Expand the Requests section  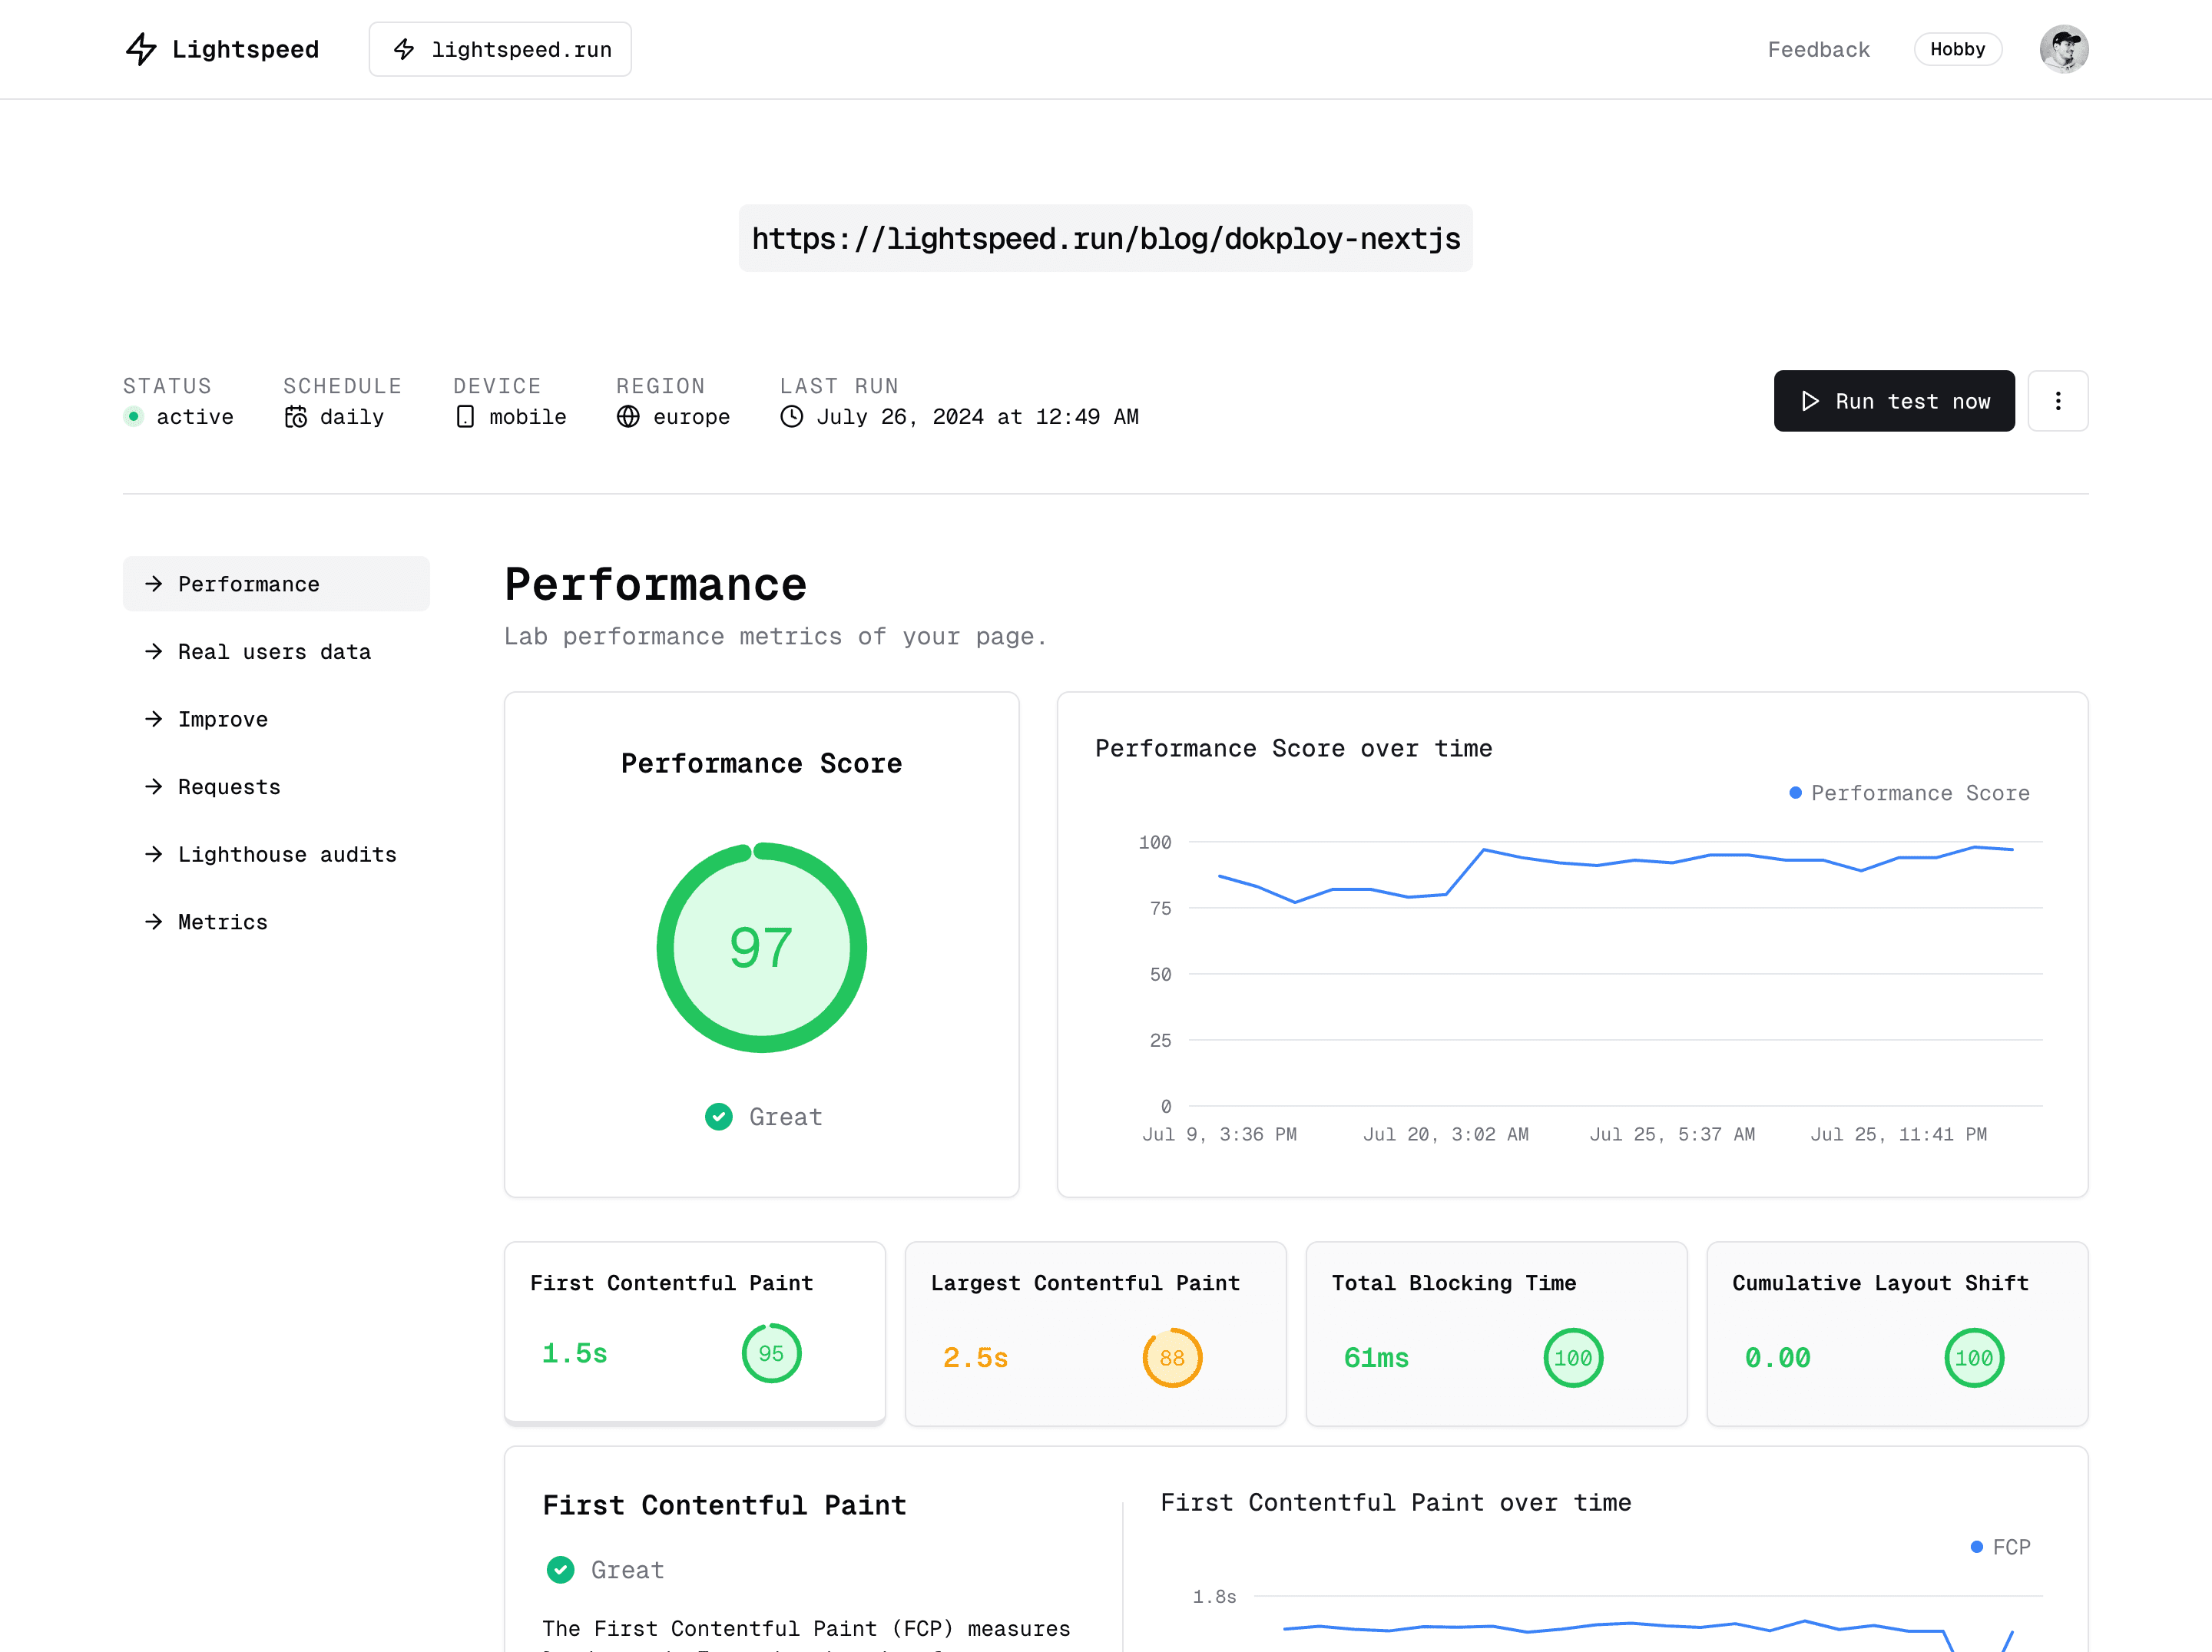pos(229,787)
